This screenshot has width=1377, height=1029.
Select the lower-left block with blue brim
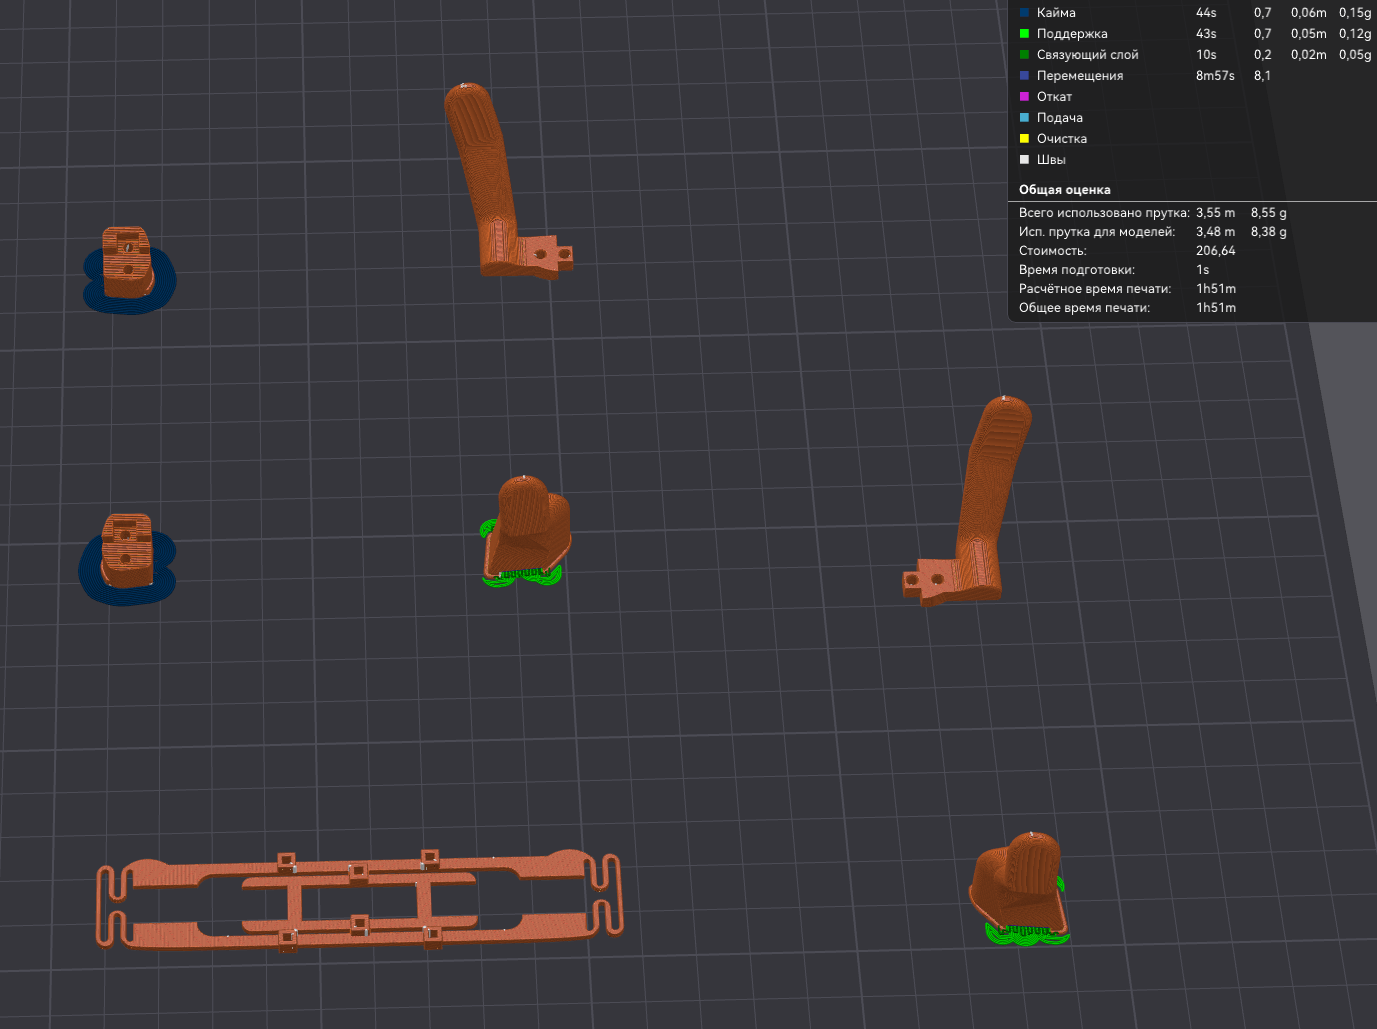coord(126,550)
